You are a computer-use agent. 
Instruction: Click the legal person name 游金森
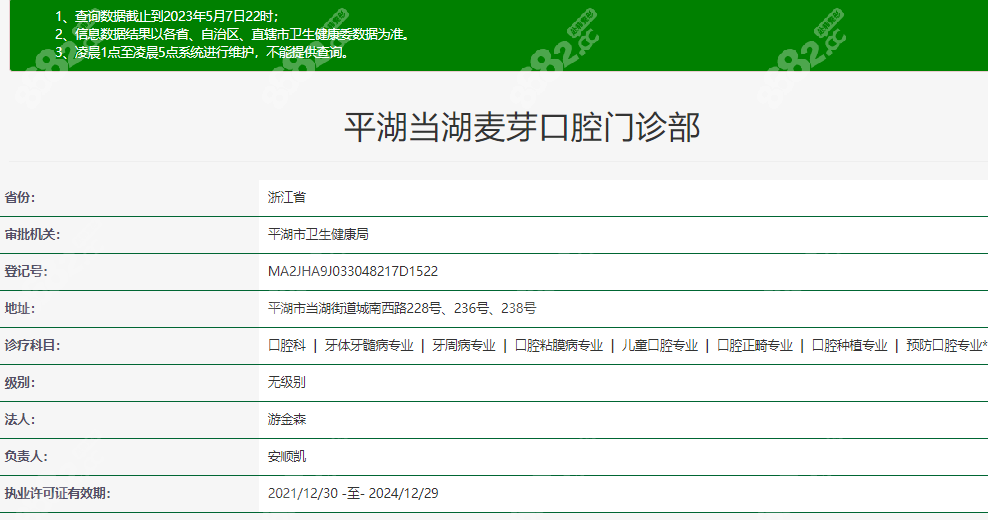[x=287, y=420]
